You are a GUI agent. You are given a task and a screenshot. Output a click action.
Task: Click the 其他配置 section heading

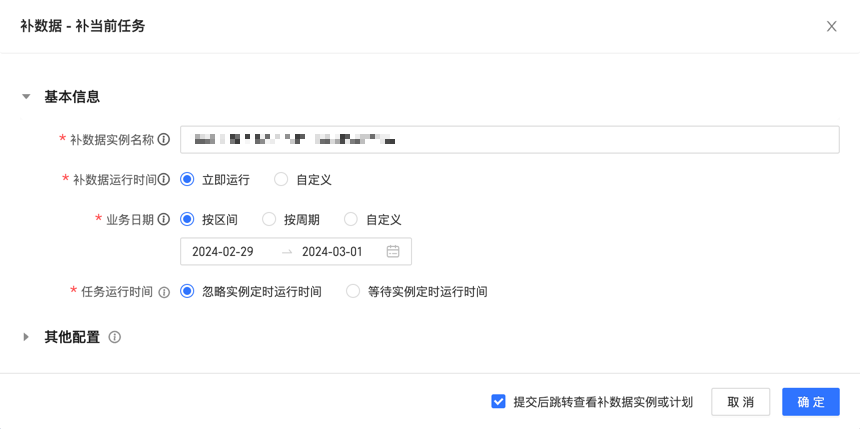[72, 337]
